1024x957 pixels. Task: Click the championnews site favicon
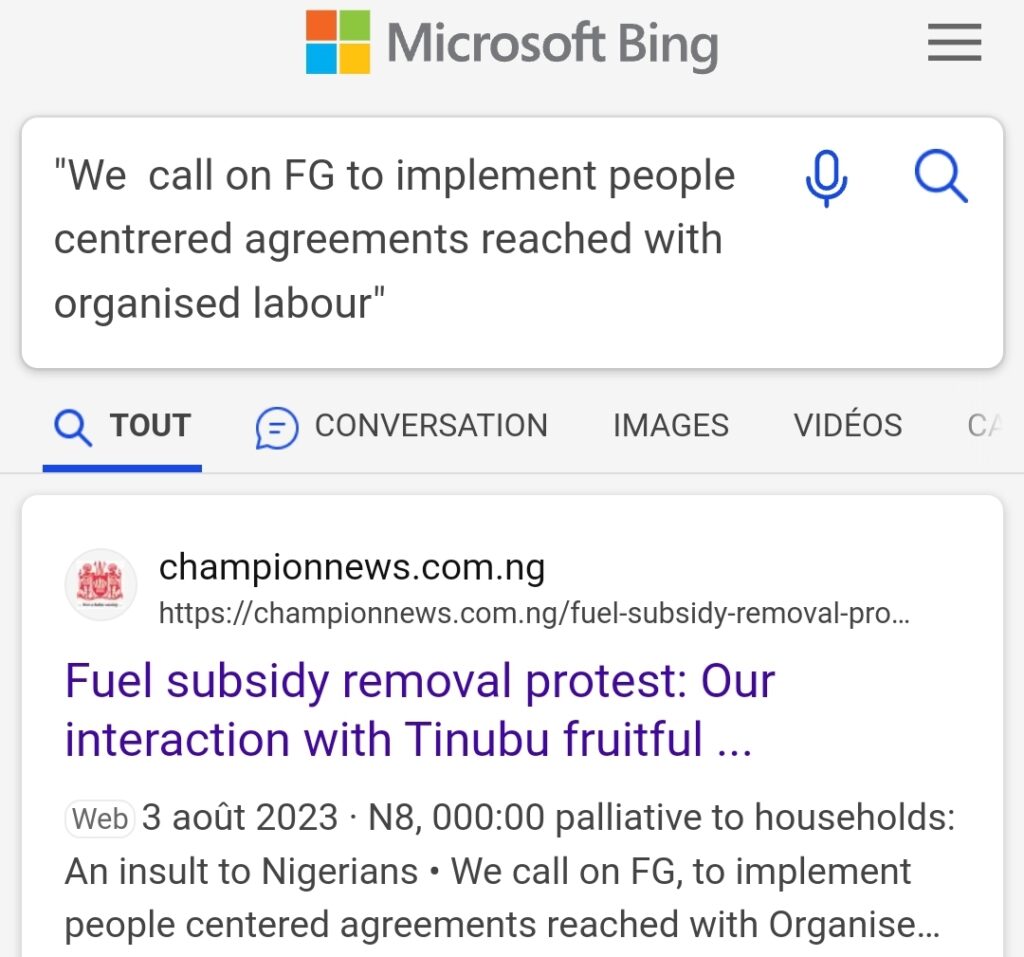pyautogui.click(x=101, y=584)
